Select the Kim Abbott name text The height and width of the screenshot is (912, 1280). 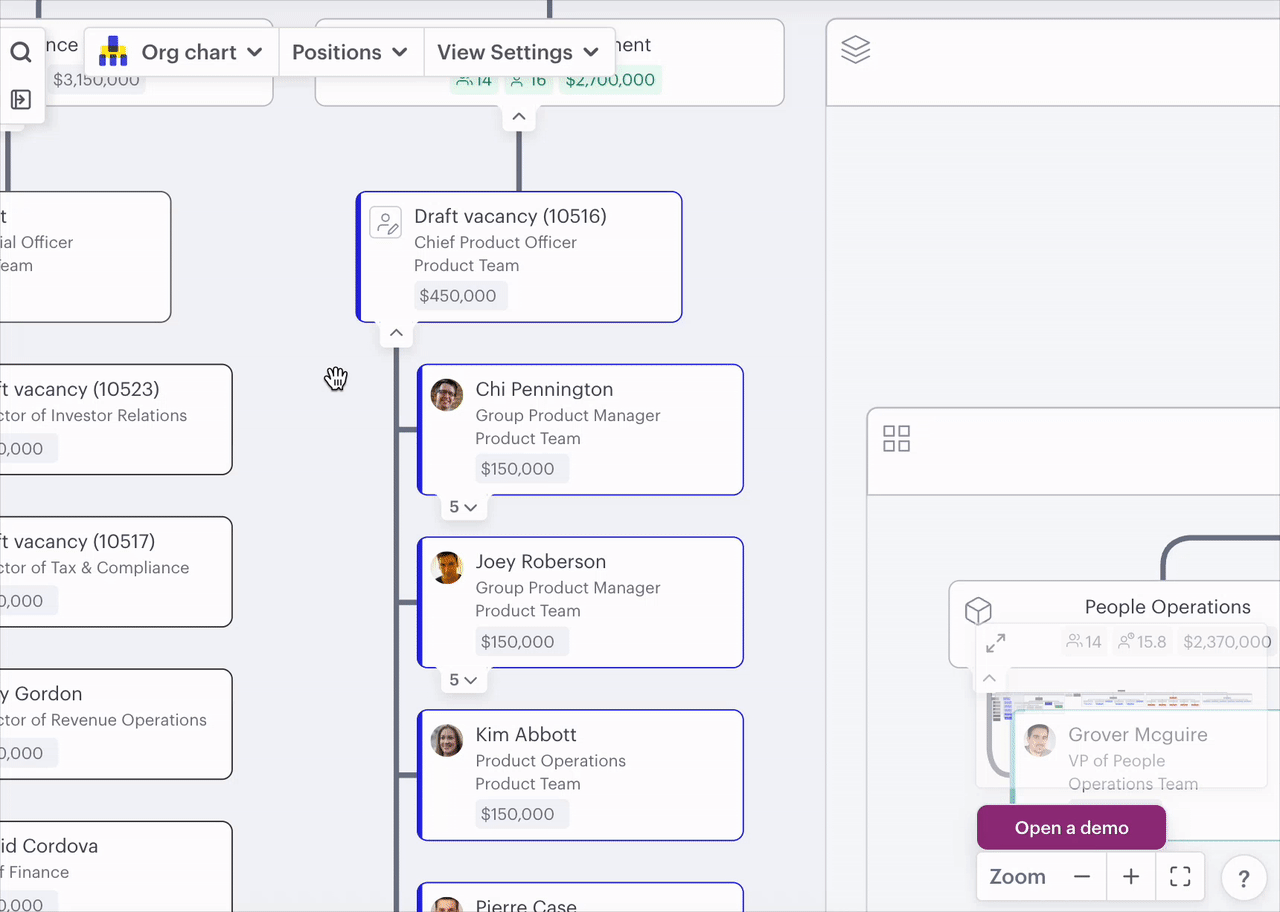click(x=526, y=734)
